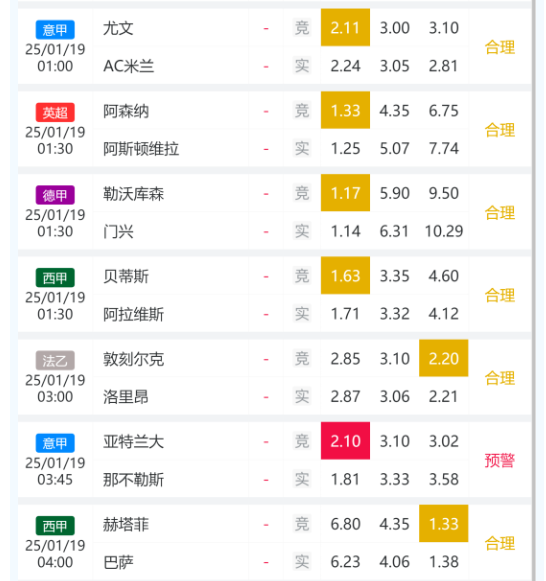This screenshot has width=546, height=581.
Task: Open team 勒沃库森
Action: [133, 194]
